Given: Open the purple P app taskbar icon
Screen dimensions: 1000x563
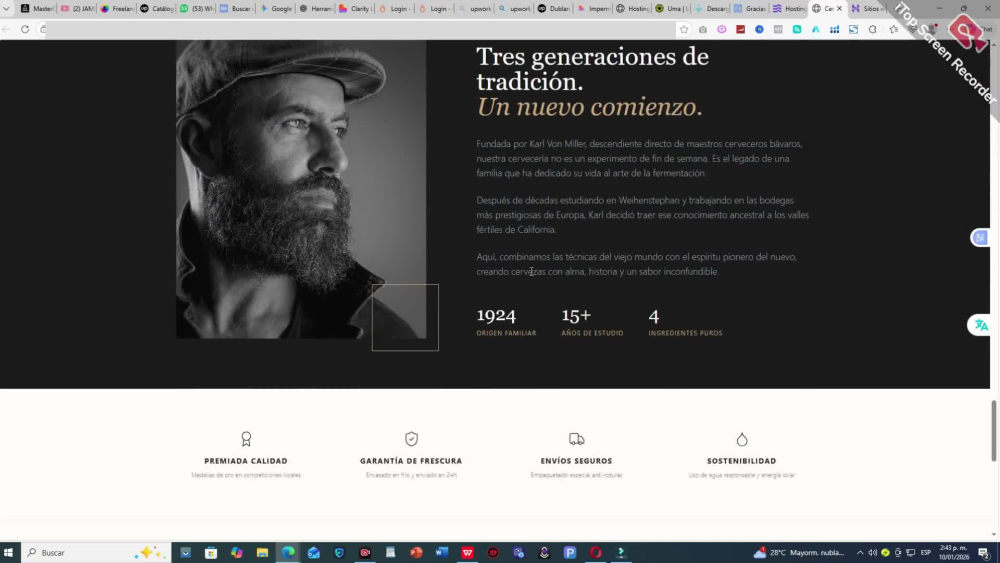Looking at the screenshot, I should point(570,552).
